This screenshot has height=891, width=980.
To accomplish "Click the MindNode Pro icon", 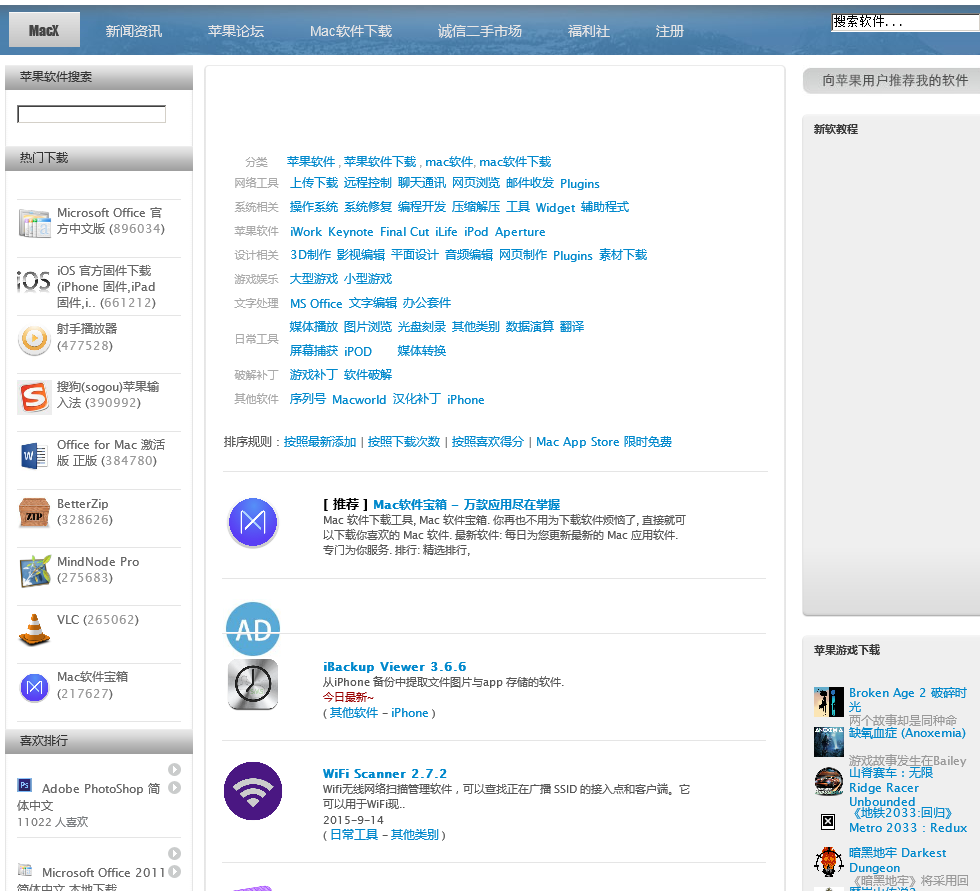I will tap(34, 571).
